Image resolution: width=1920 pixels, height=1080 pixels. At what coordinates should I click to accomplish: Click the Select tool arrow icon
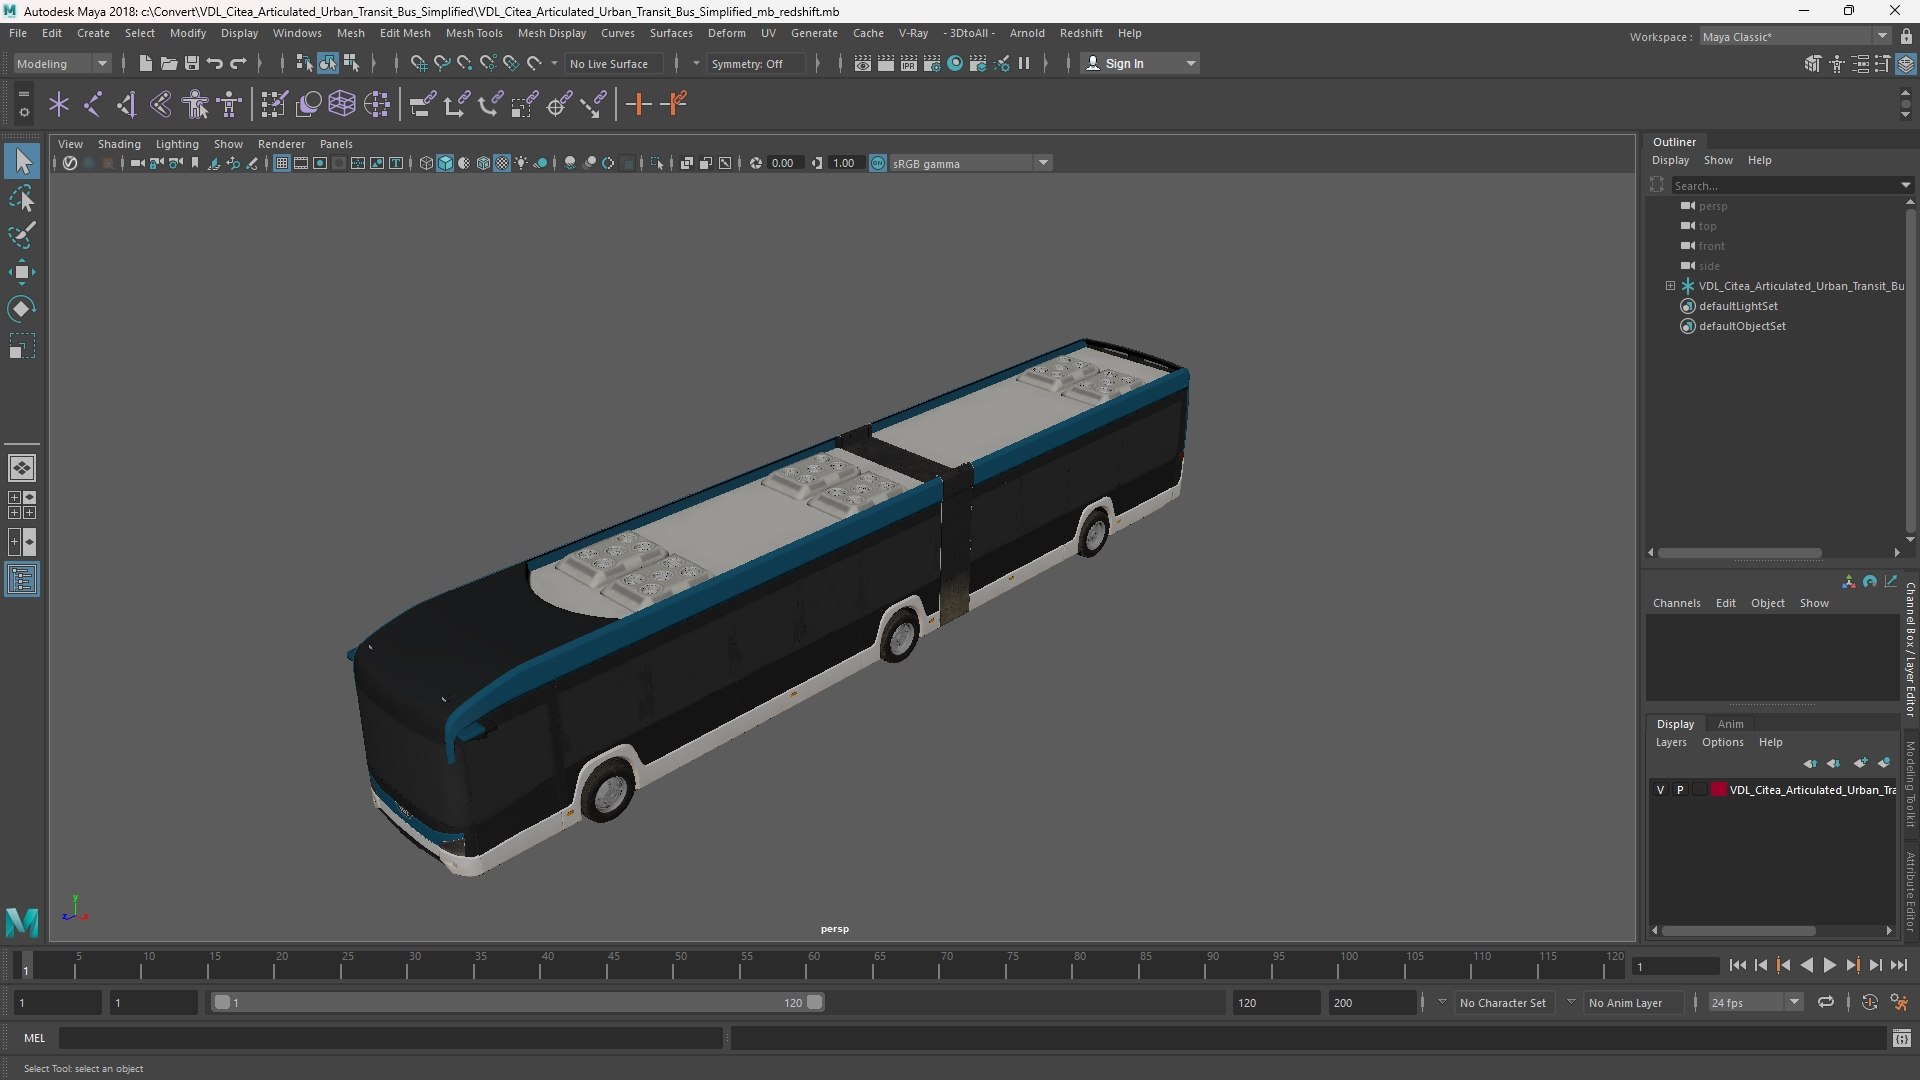22,161
